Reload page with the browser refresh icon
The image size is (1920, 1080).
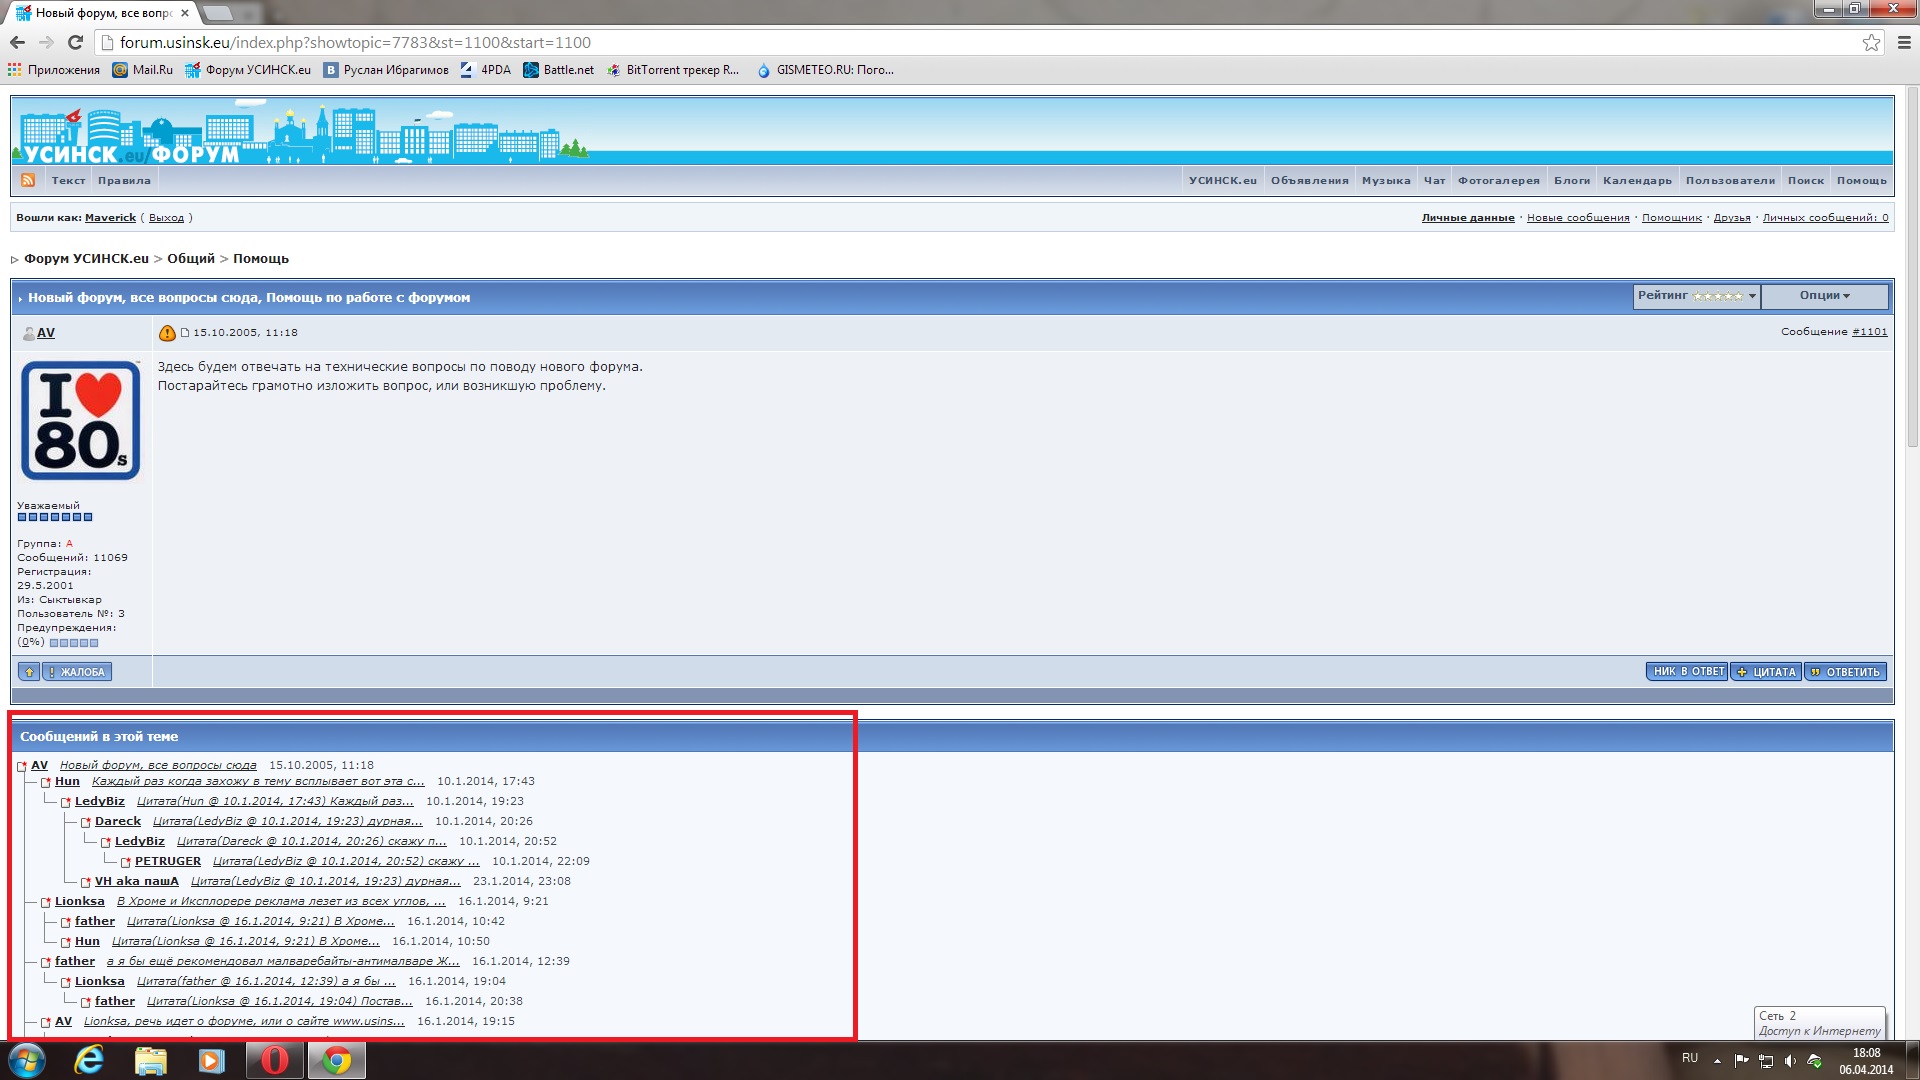75,42
